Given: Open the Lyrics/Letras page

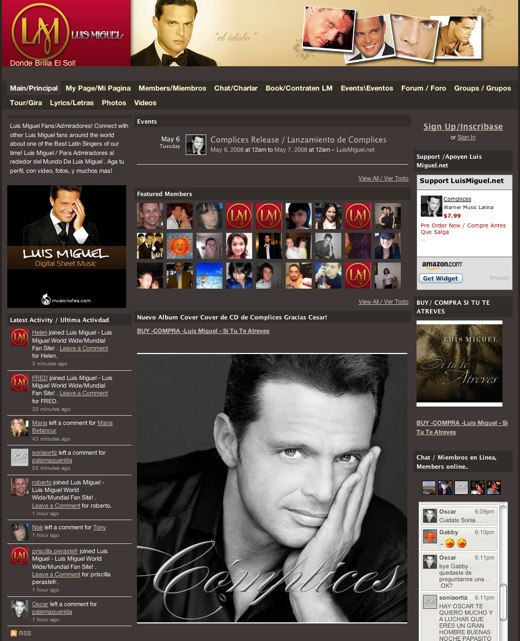Looking at the screenshot, I should 72,103.
